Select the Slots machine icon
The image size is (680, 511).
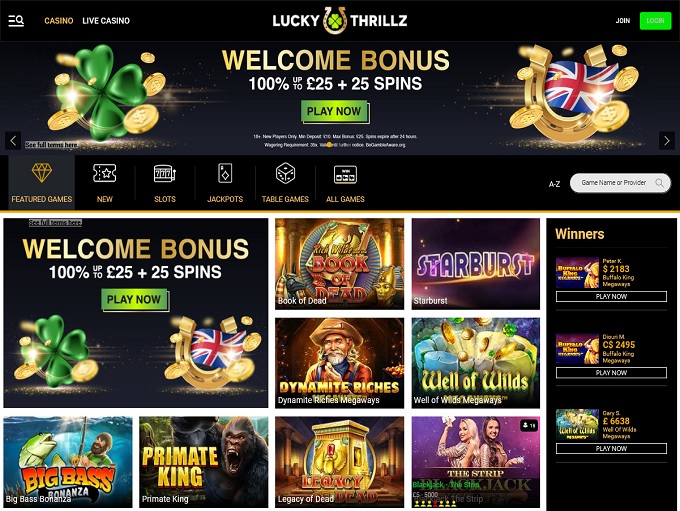(x=165, y=174)
